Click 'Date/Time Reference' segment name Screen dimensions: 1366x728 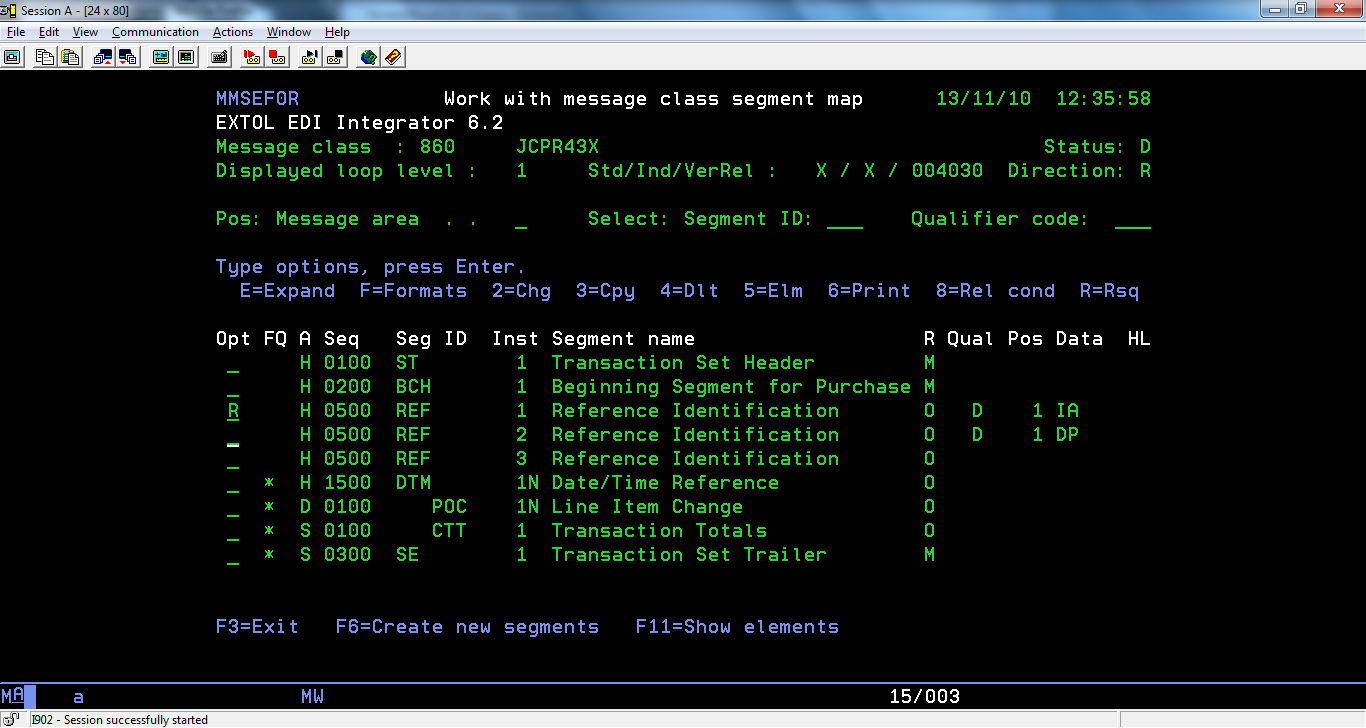pyautogui.click(x=665, y=483)
